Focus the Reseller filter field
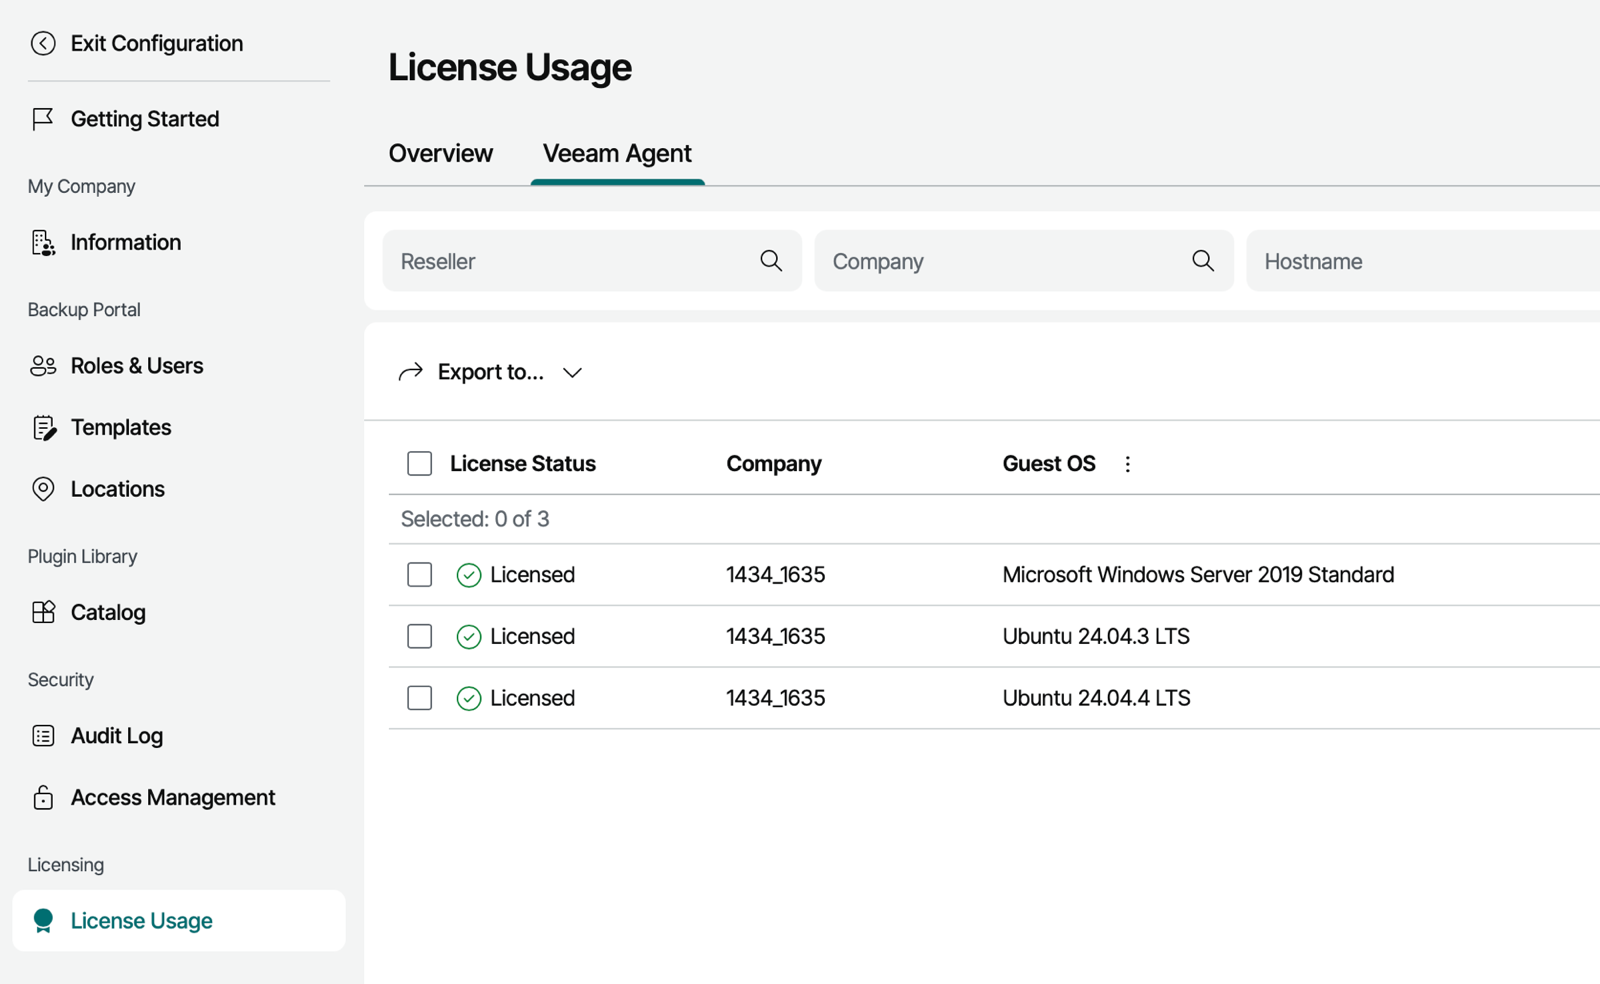Viewport: 1600px width, 984px height. 592,261
